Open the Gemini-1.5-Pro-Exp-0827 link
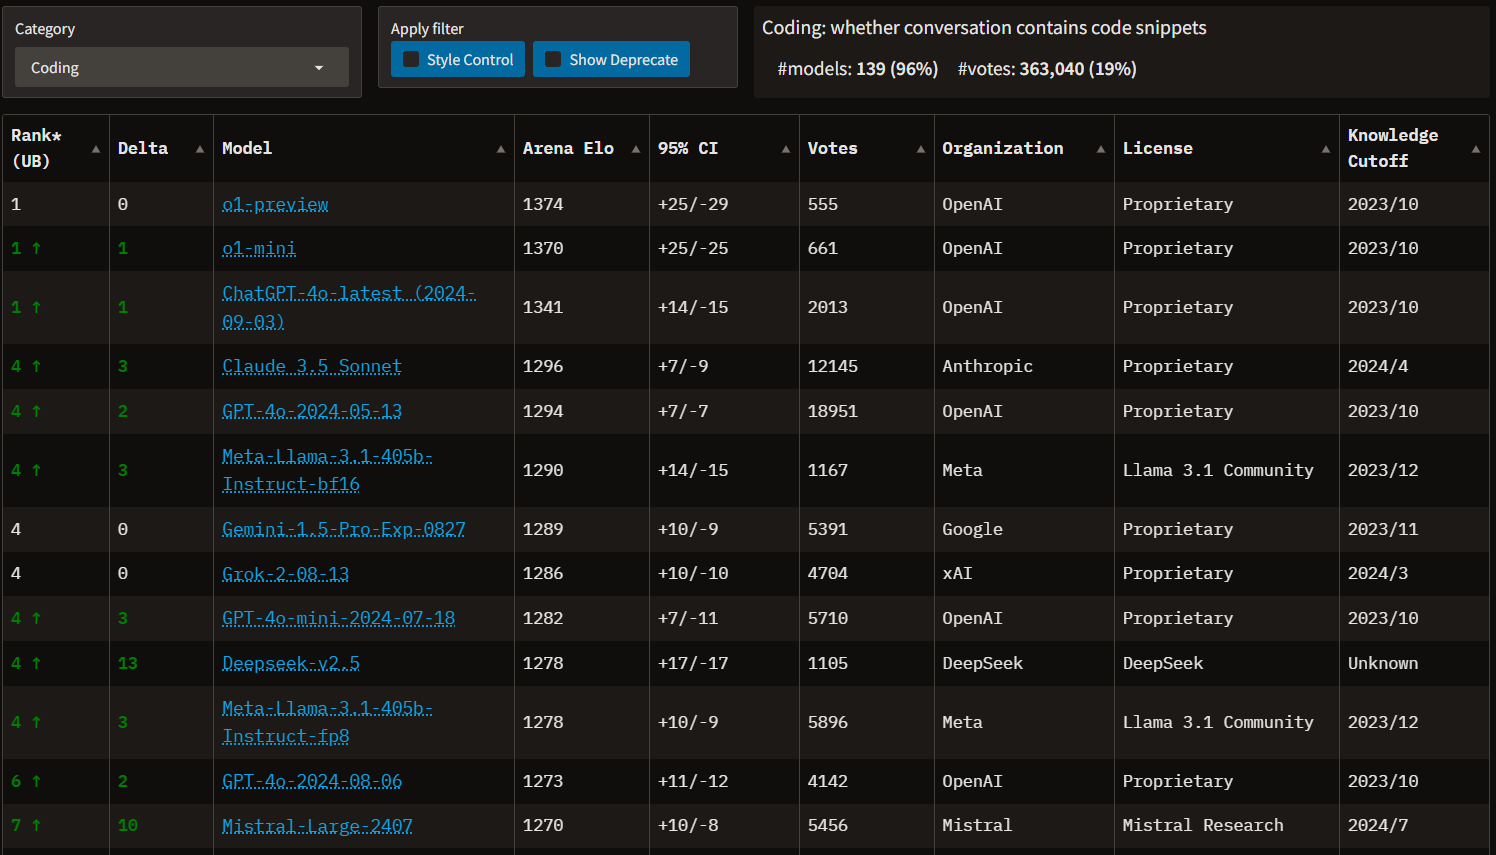 click(344, 529)
